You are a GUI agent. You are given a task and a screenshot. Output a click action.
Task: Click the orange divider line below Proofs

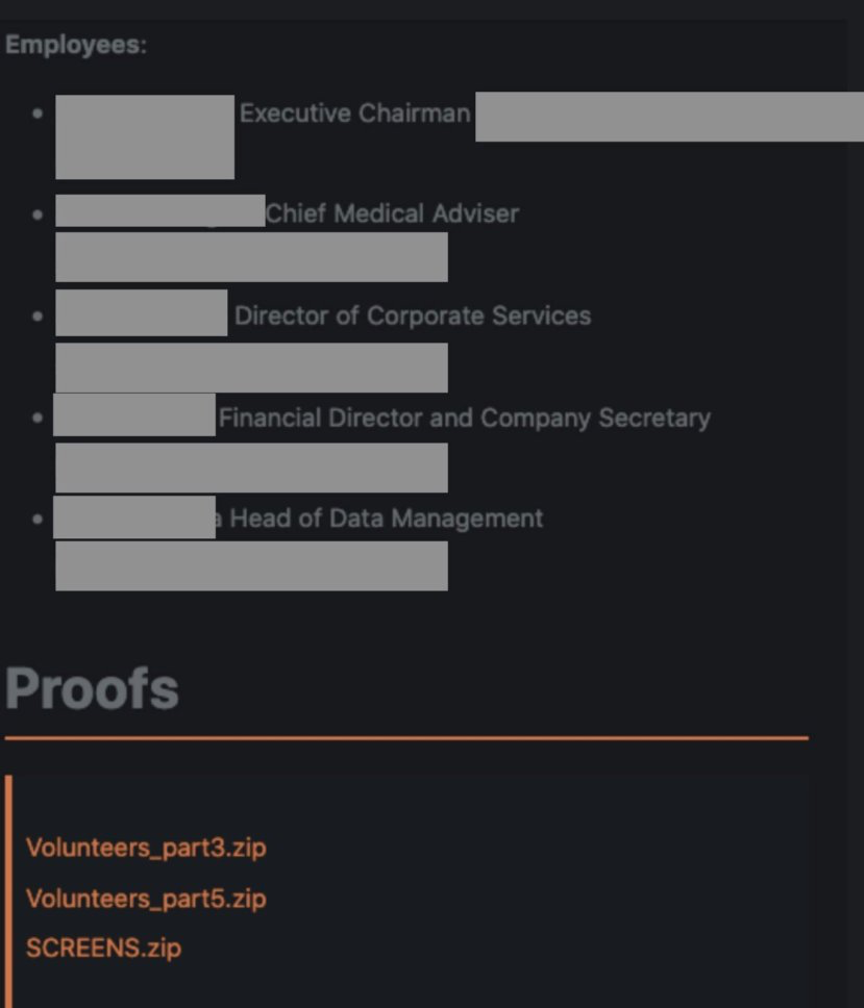(x=406, y=738)
